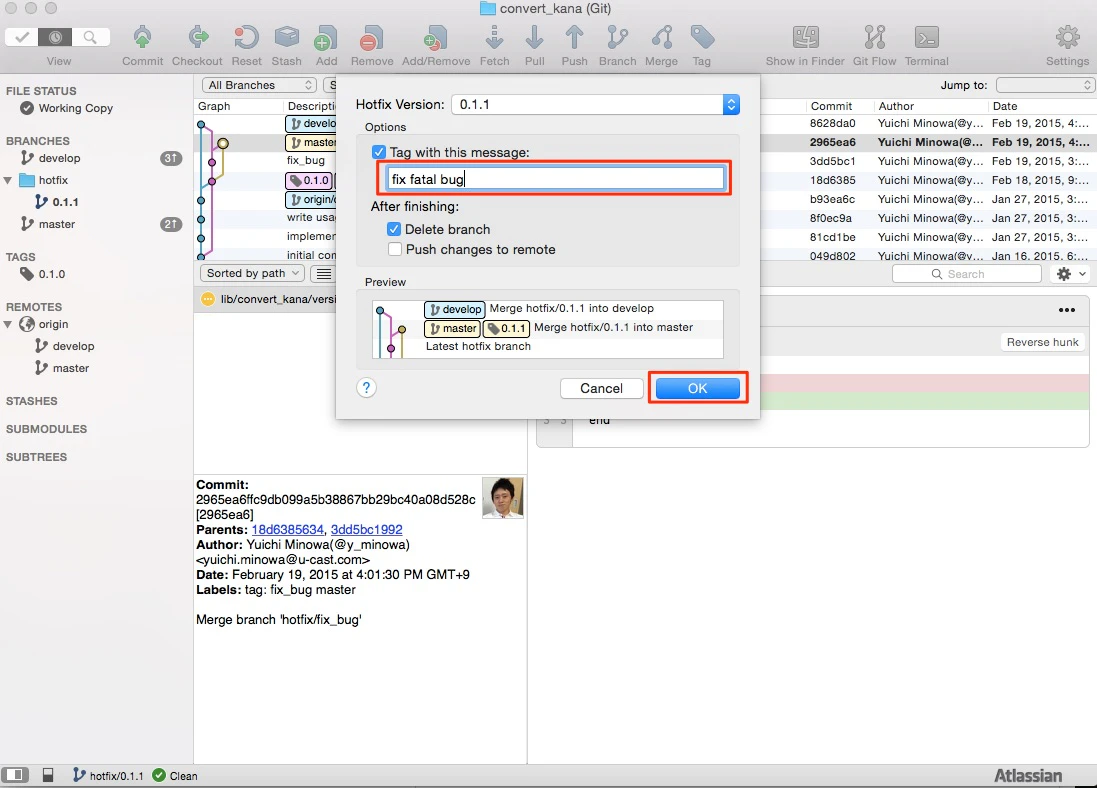Open the All Branches dropdown
Screen dimensions: 1097x788
click(259, 85)
